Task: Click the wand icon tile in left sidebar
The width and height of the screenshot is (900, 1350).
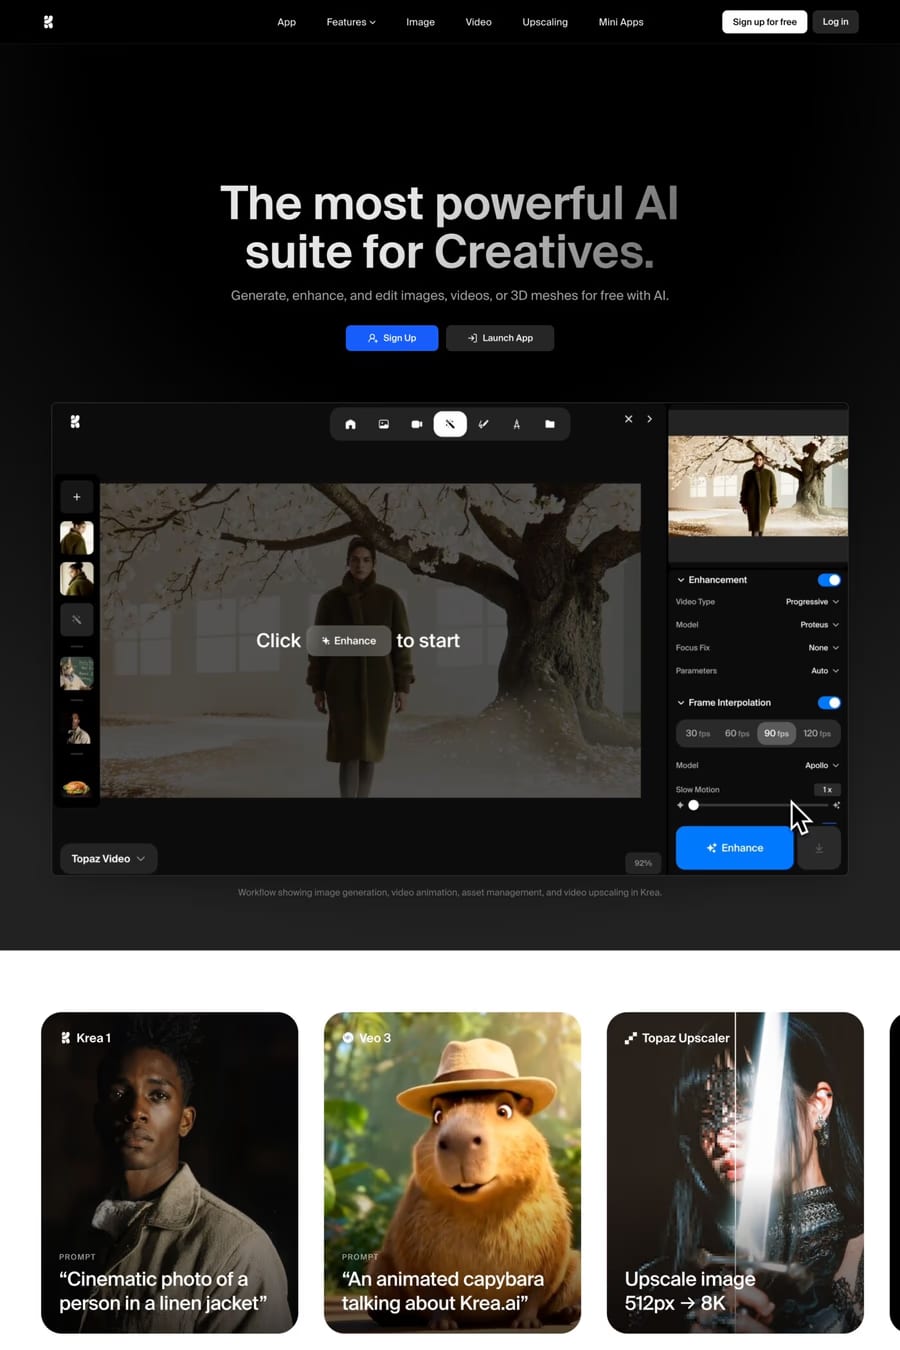Action: coord(77,619)
